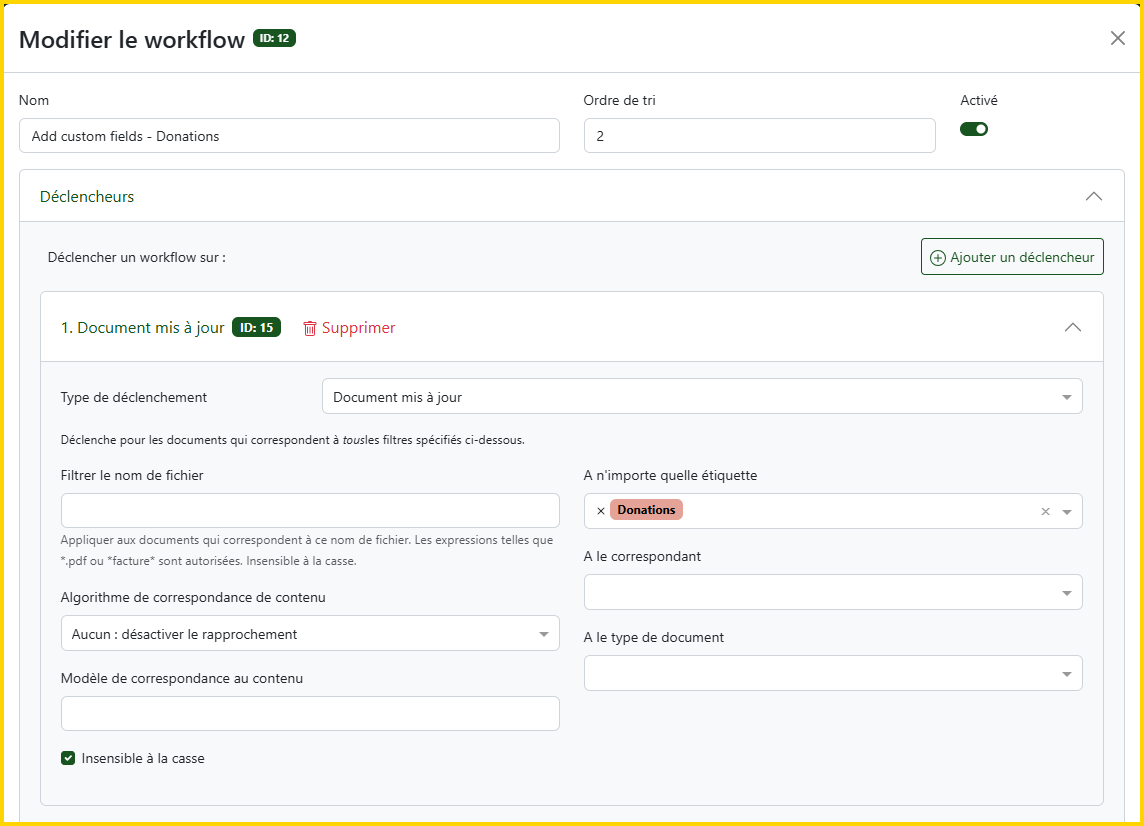Viewport: 1144px width, 826px height.
Task: Click the Déclencheurs section header title
Action: [87, 197]
